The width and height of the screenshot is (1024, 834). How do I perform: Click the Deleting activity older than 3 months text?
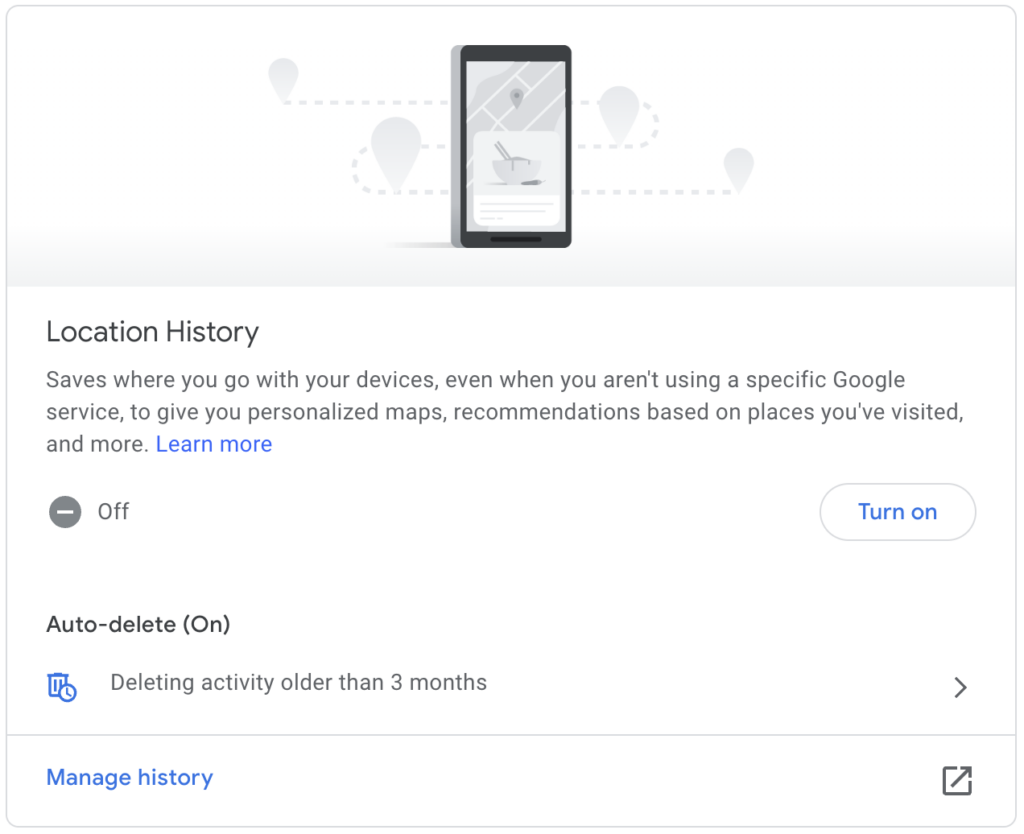point(297,682)
